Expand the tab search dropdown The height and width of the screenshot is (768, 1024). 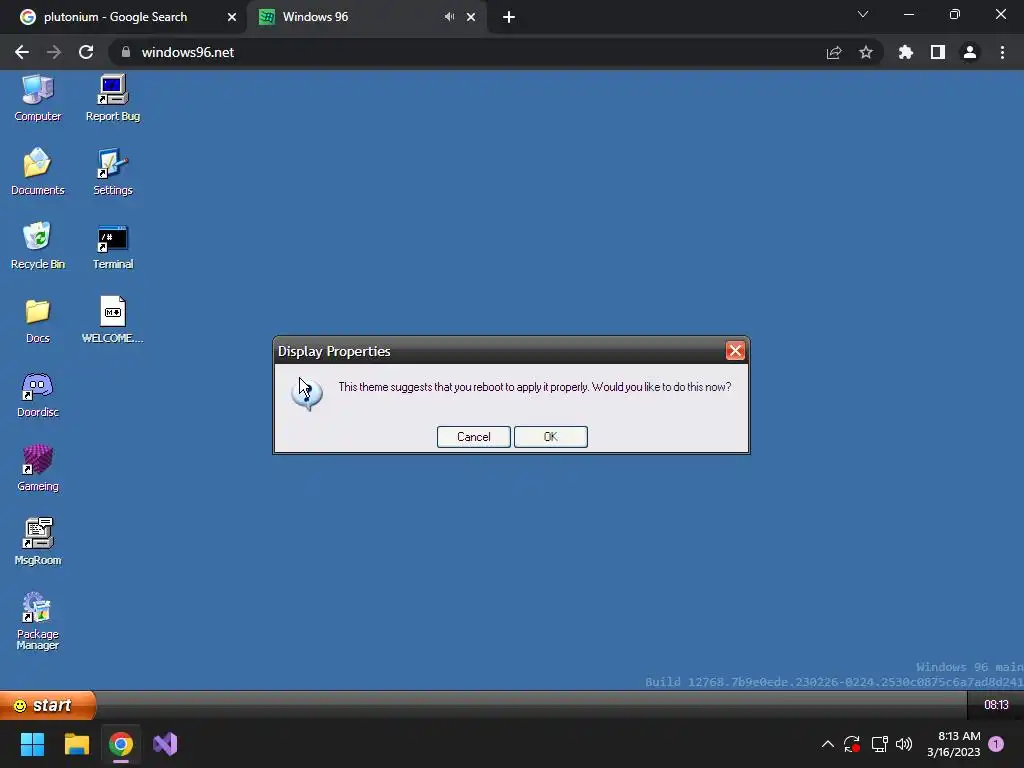[x=863, y=14]
